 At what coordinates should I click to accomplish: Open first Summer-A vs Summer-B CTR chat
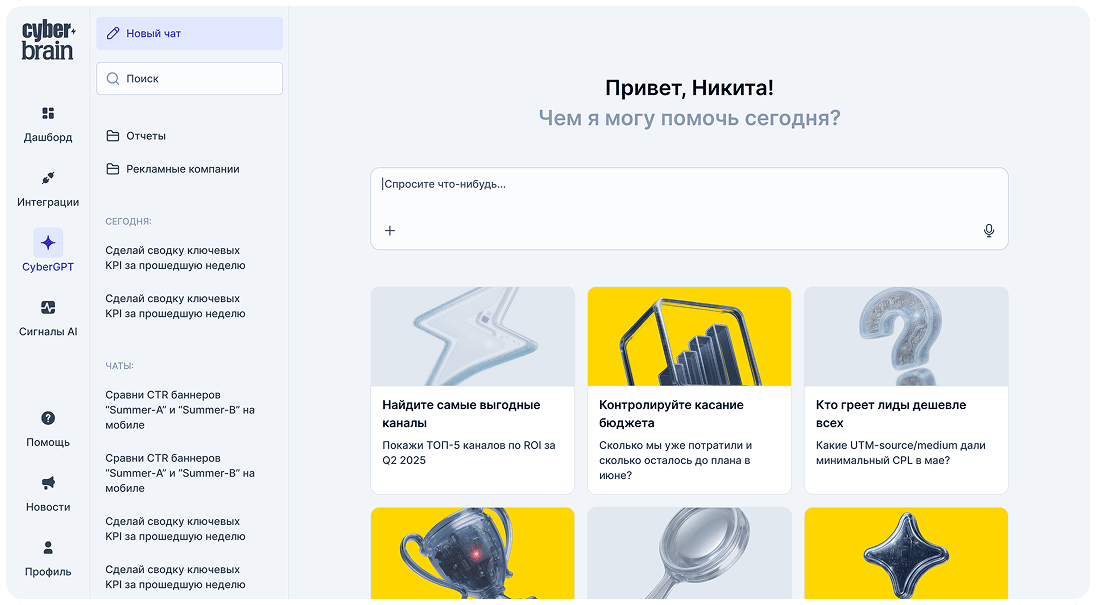click(x=180, y=410)
